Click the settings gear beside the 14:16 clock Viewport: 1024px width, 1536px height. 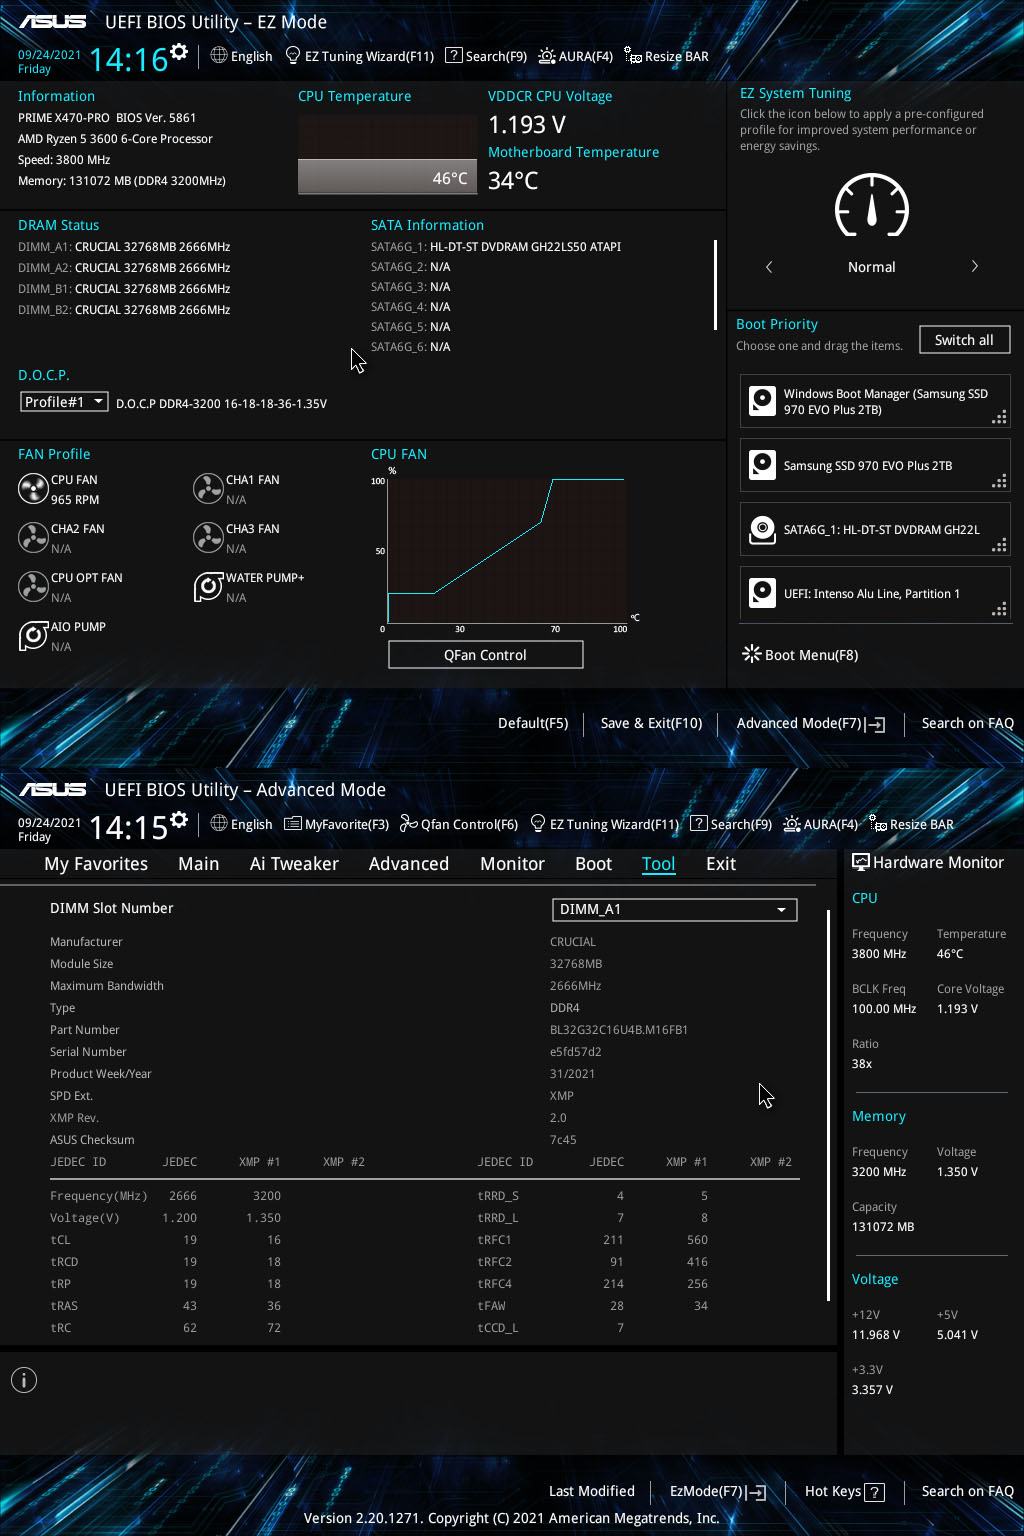pyautogui.click(x=179, y=52)
